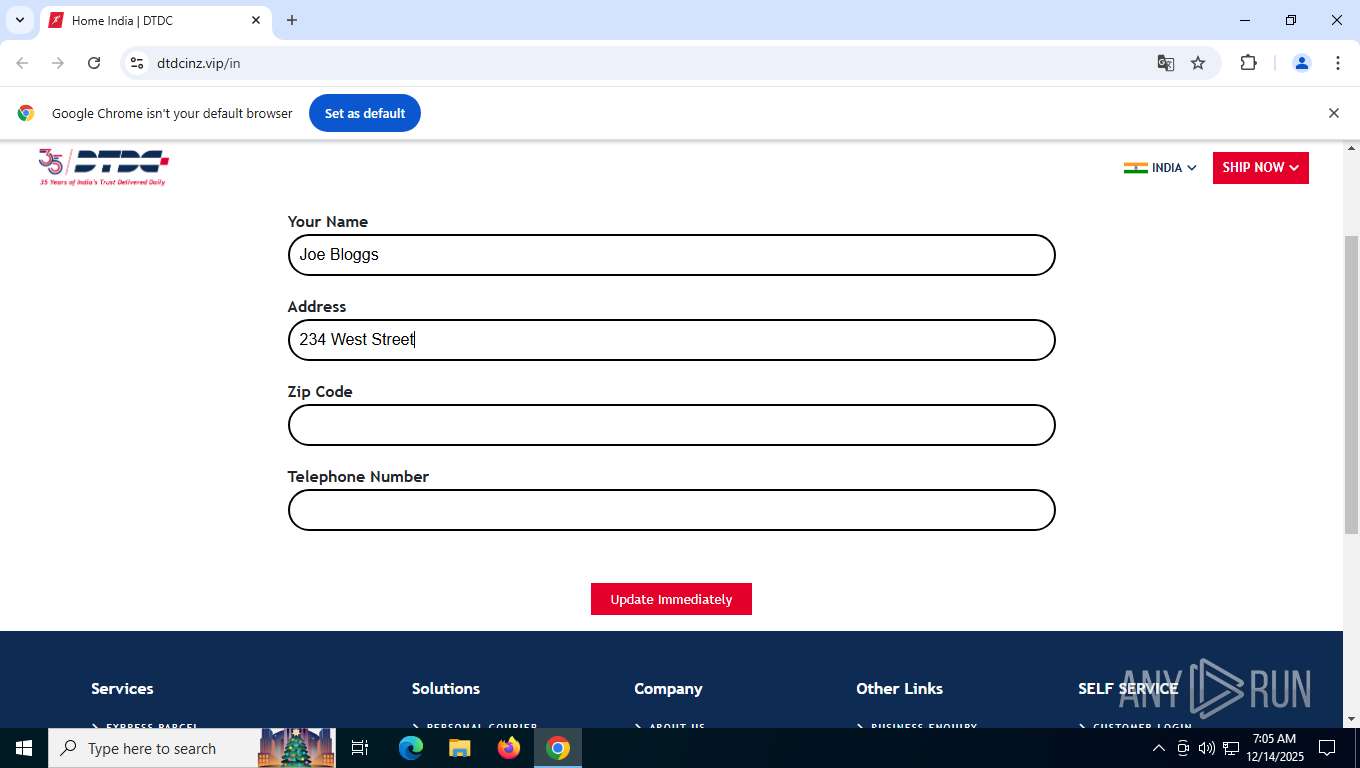Viewport: 1360px width, 768px height.
Task: Click the address bar showing dtdcinz.vip/in
Action: [640, 63]
